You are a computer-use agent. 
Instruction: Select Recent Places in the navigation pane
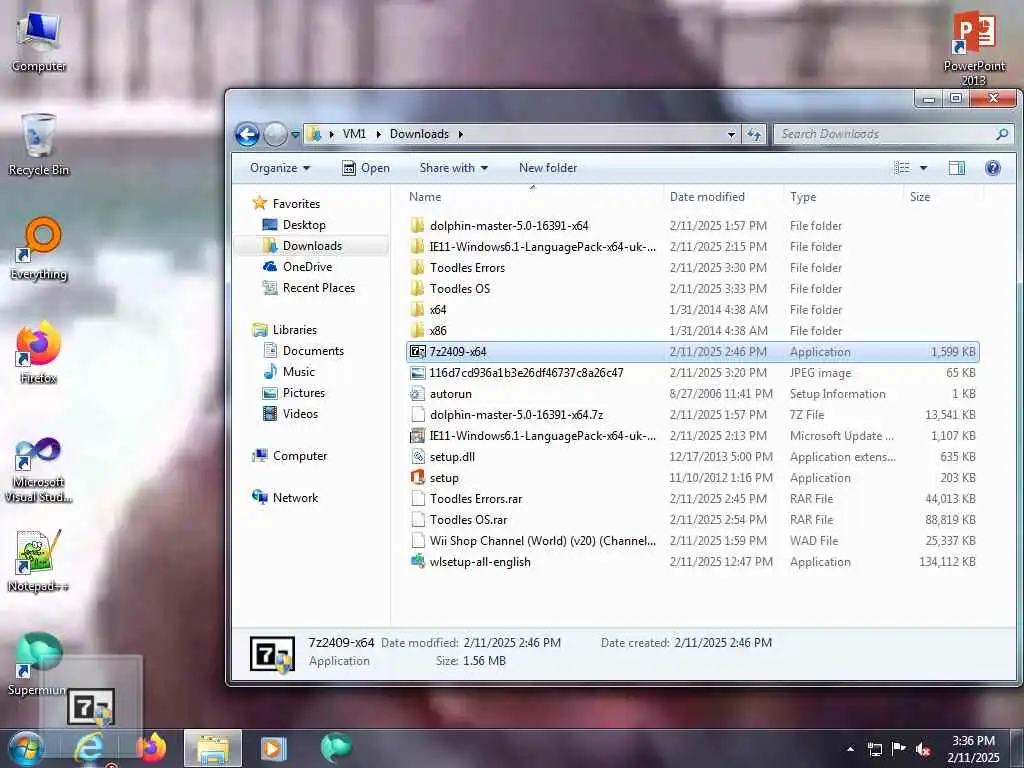309,287
